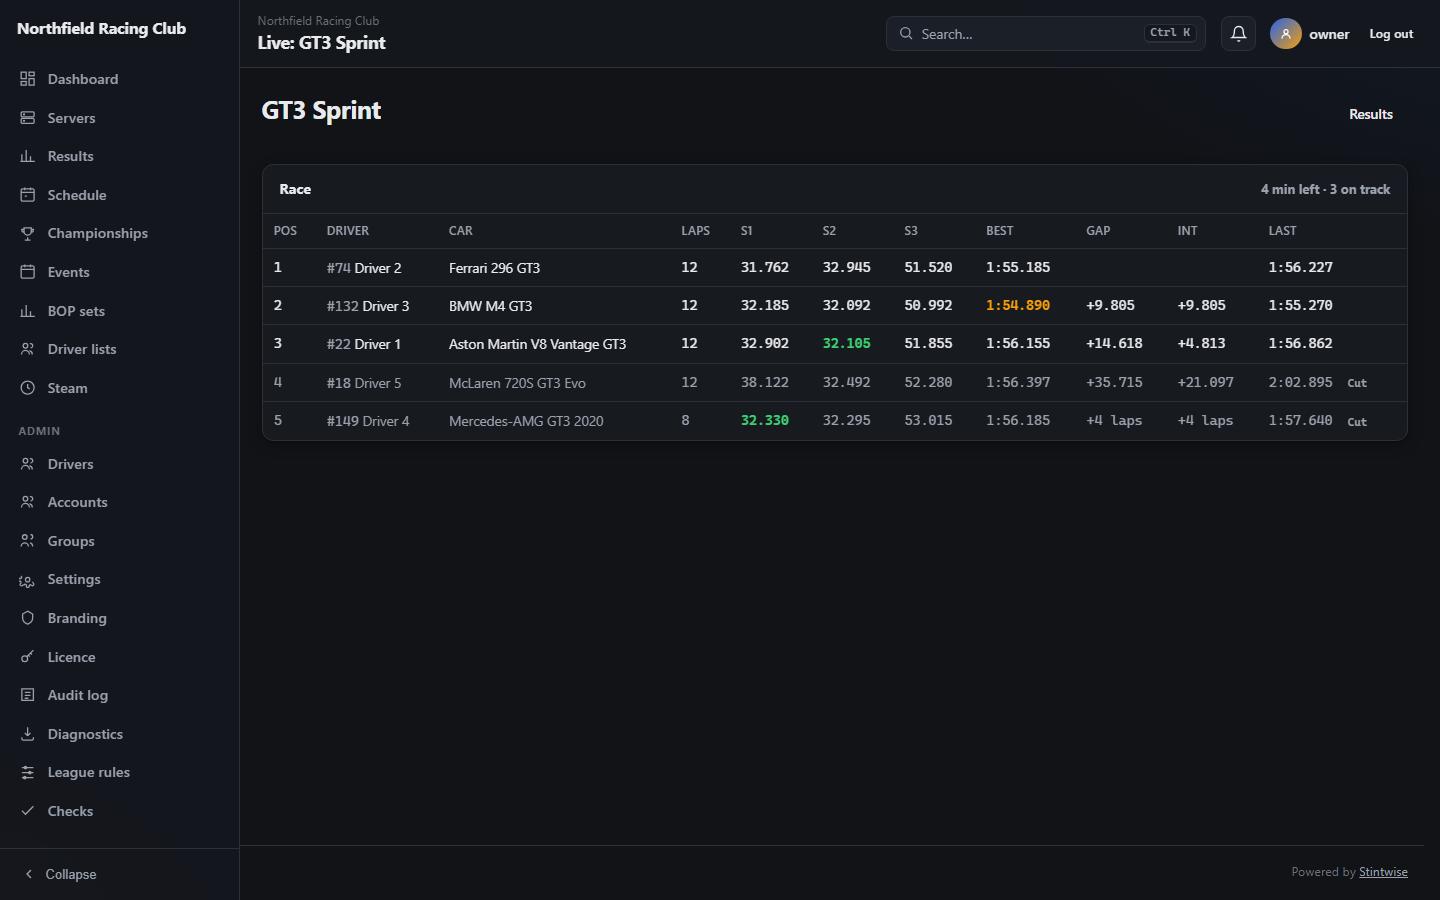Open the Audit log label
This screenshot has height=900, width=1440.
tap(78, 695)
